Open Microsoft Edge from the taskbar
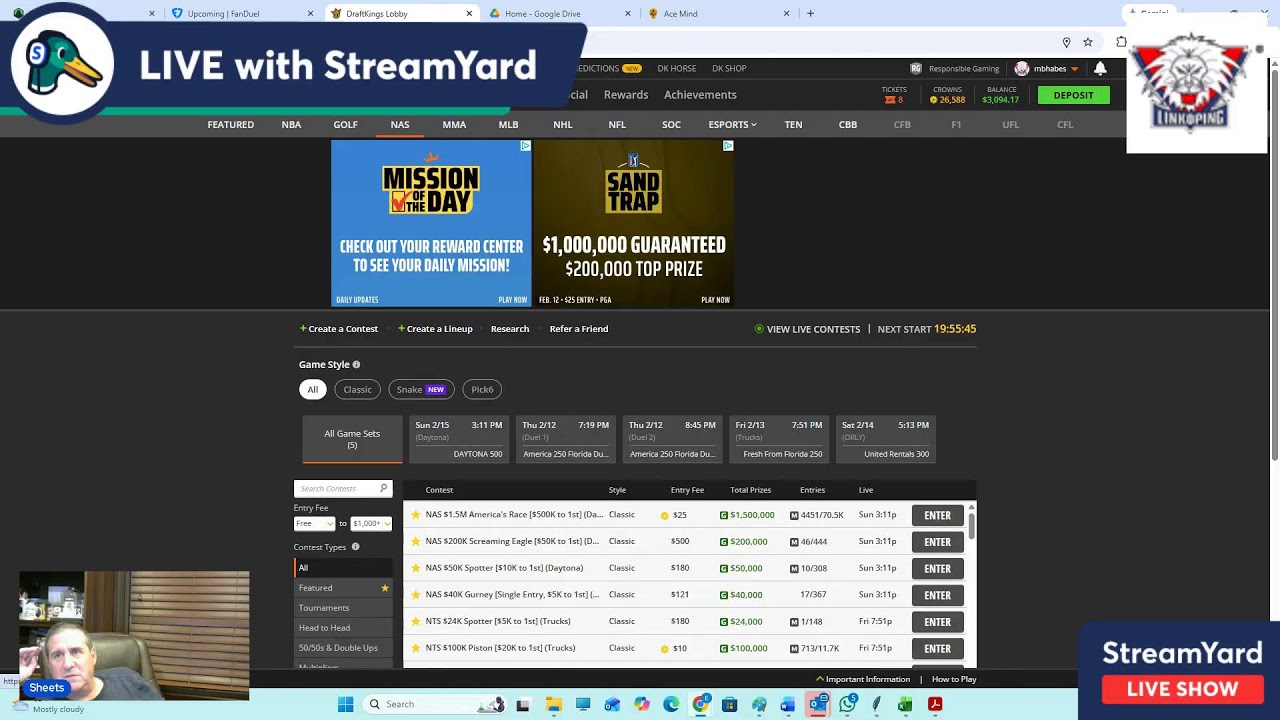This screenshot has height=720, width=1280. [x=671, y=704]
